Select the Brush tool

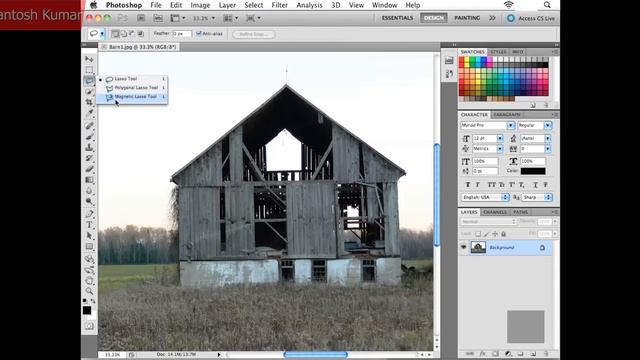tap(89, 136)
